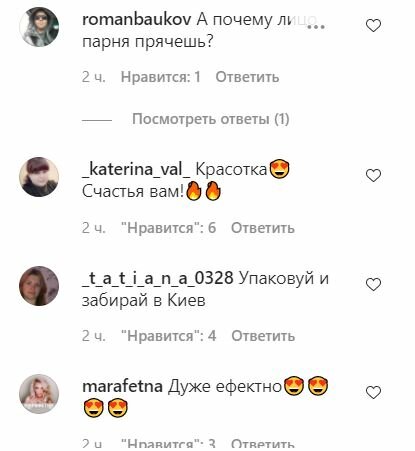Like _katerina_val_'s comment with the heart
Screen dimensions: 415x451
[373, 176]
